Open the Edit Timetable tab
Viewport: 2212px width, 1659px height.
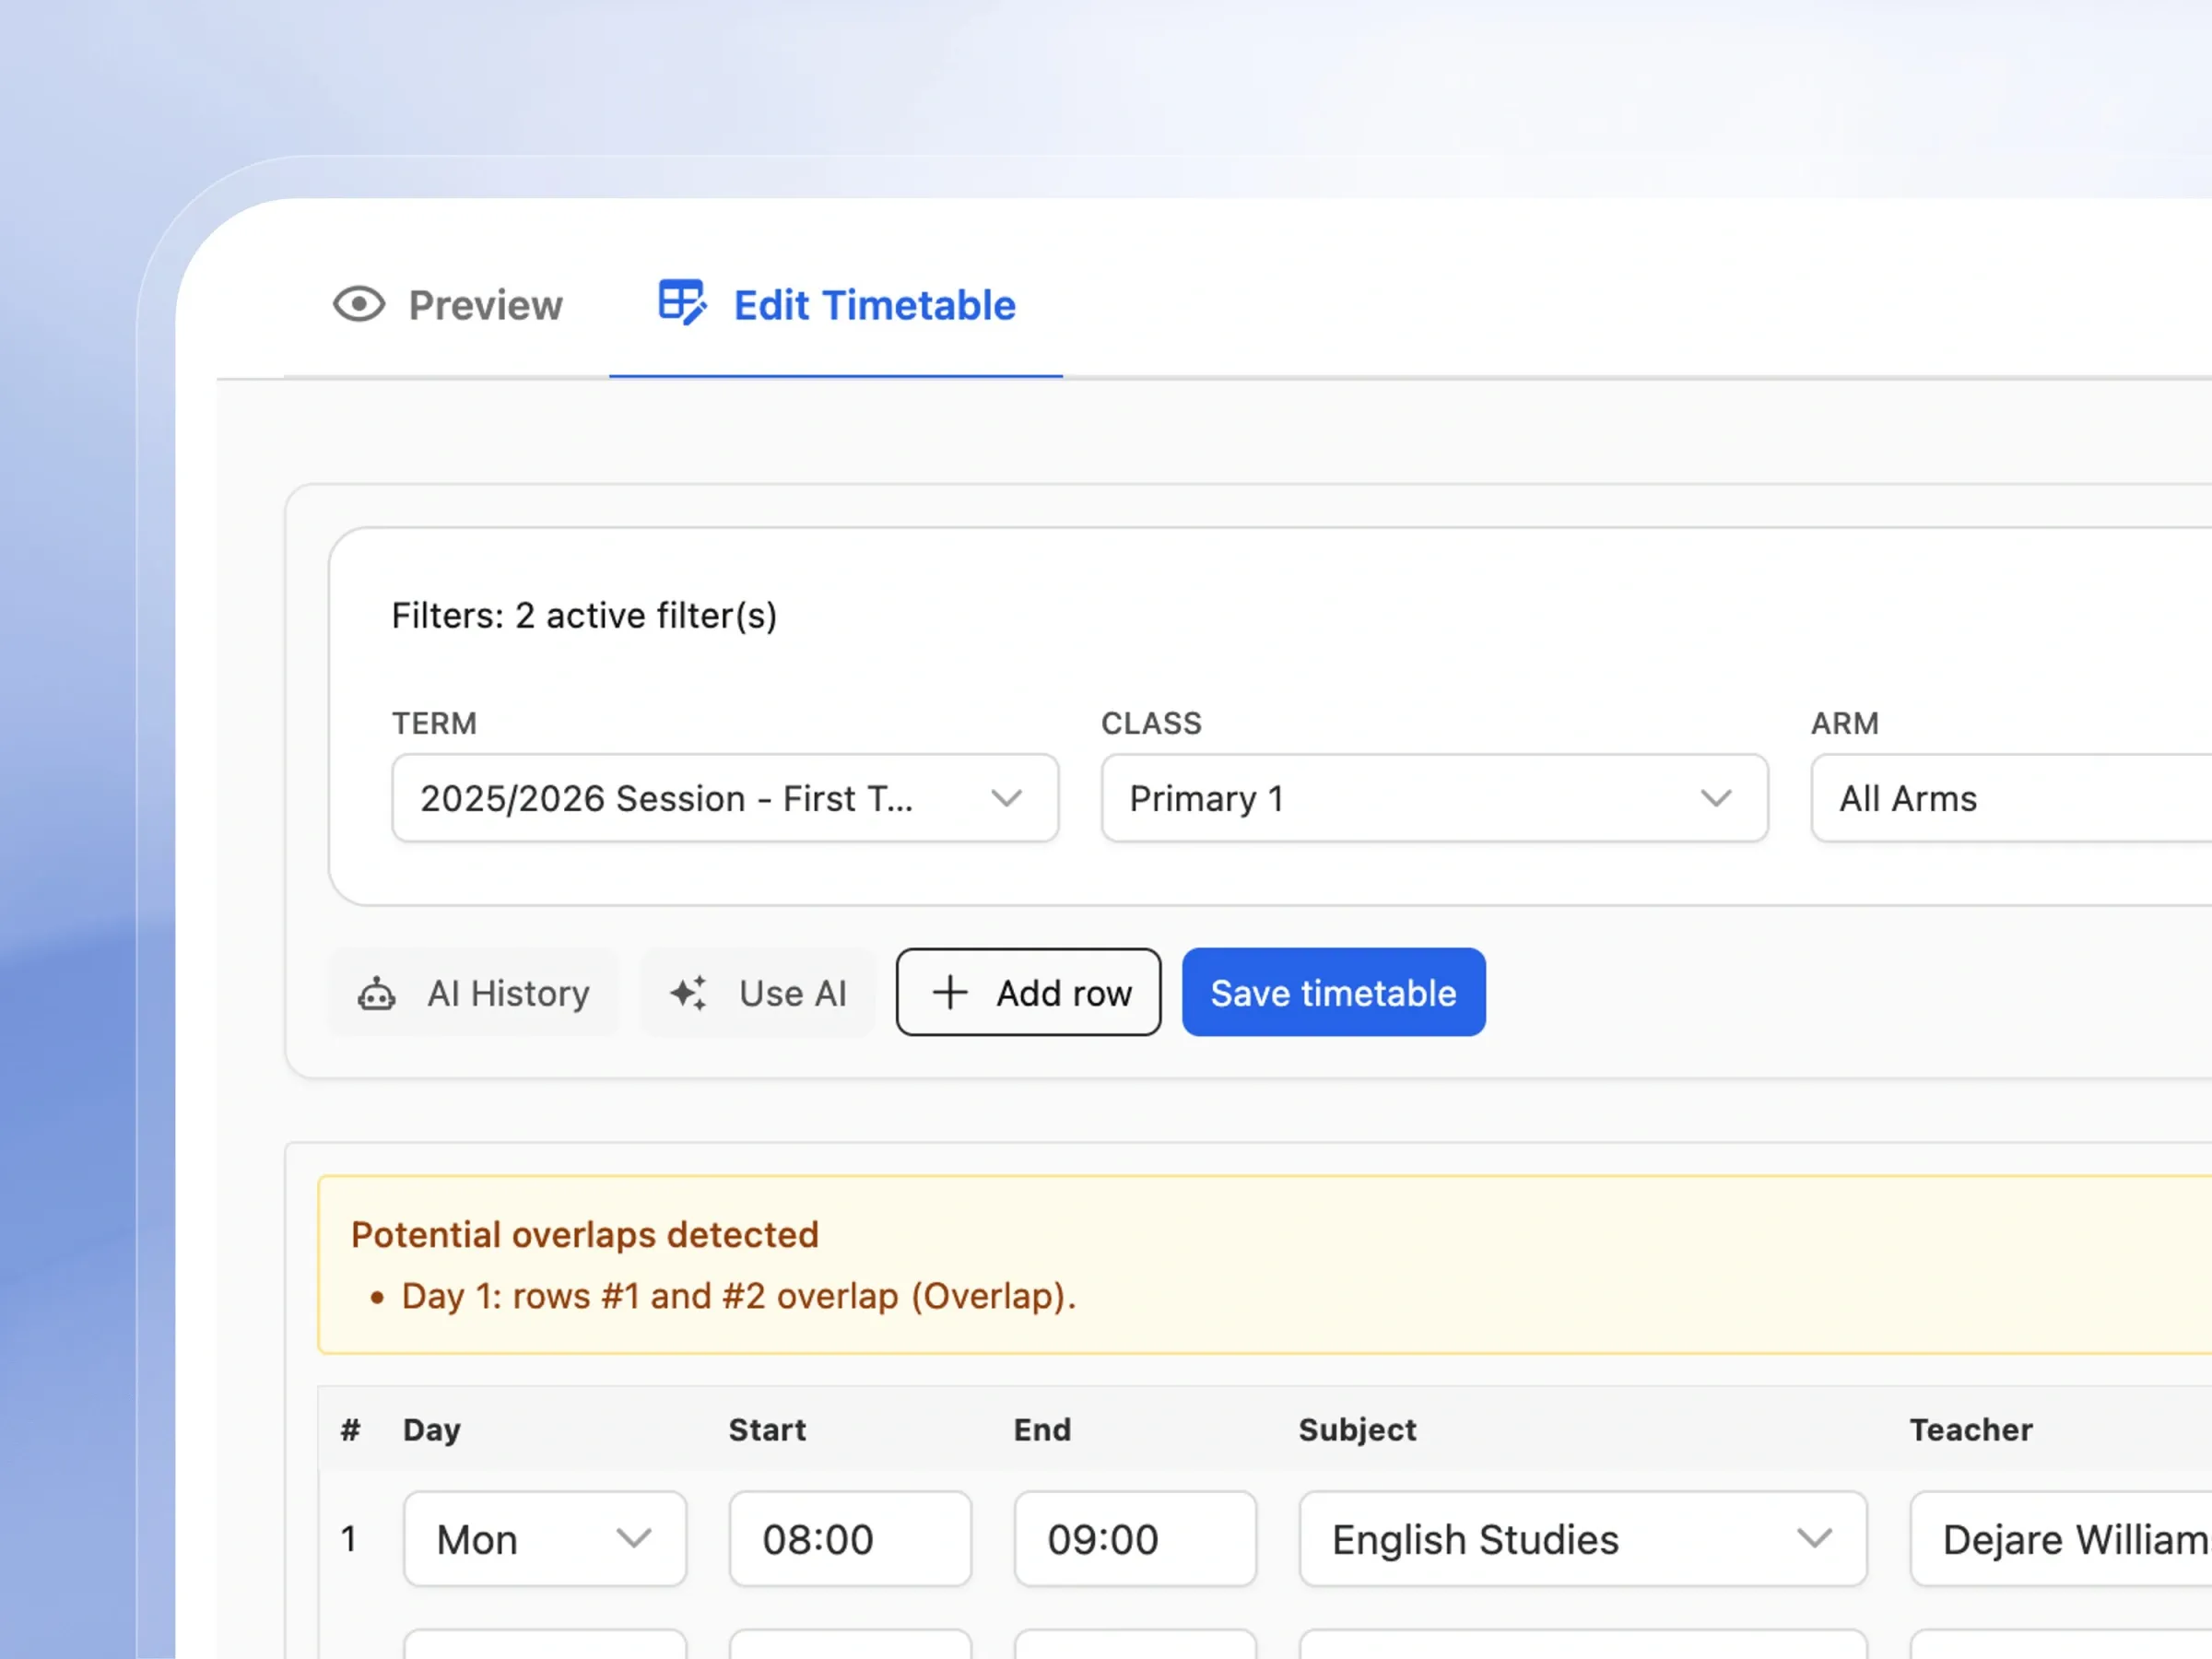pyautogui.click(x=836, y=305)
